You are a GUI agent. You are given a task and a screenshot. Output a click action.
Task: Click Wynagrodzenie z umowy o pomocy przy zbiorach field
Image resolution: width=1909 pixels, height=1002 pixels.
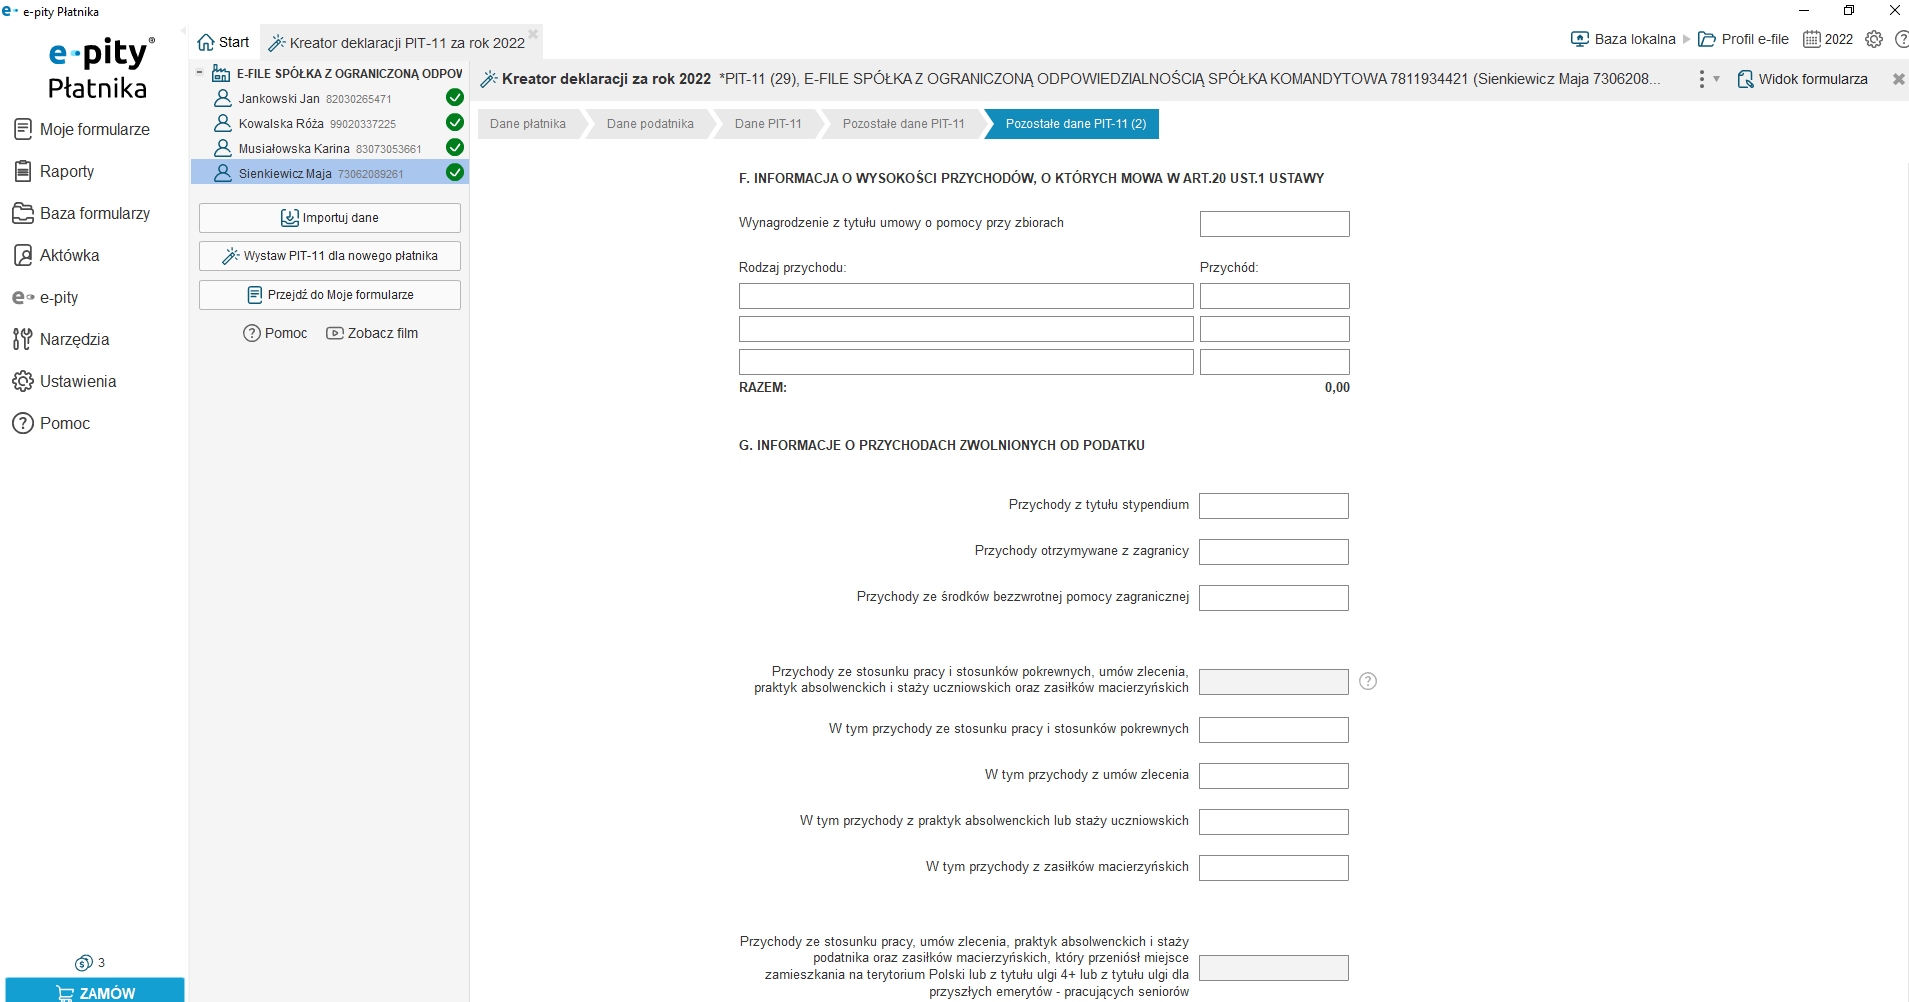tap(1274, 224)
